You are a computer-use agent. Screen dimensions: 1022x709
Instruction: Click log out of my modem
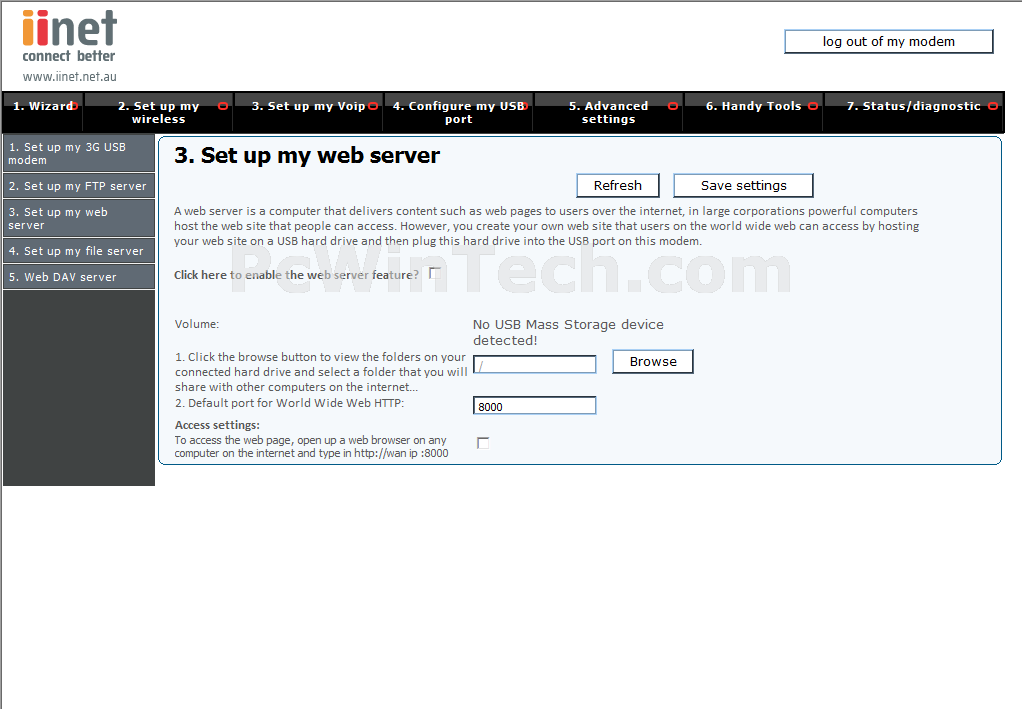tap(888, 42)
